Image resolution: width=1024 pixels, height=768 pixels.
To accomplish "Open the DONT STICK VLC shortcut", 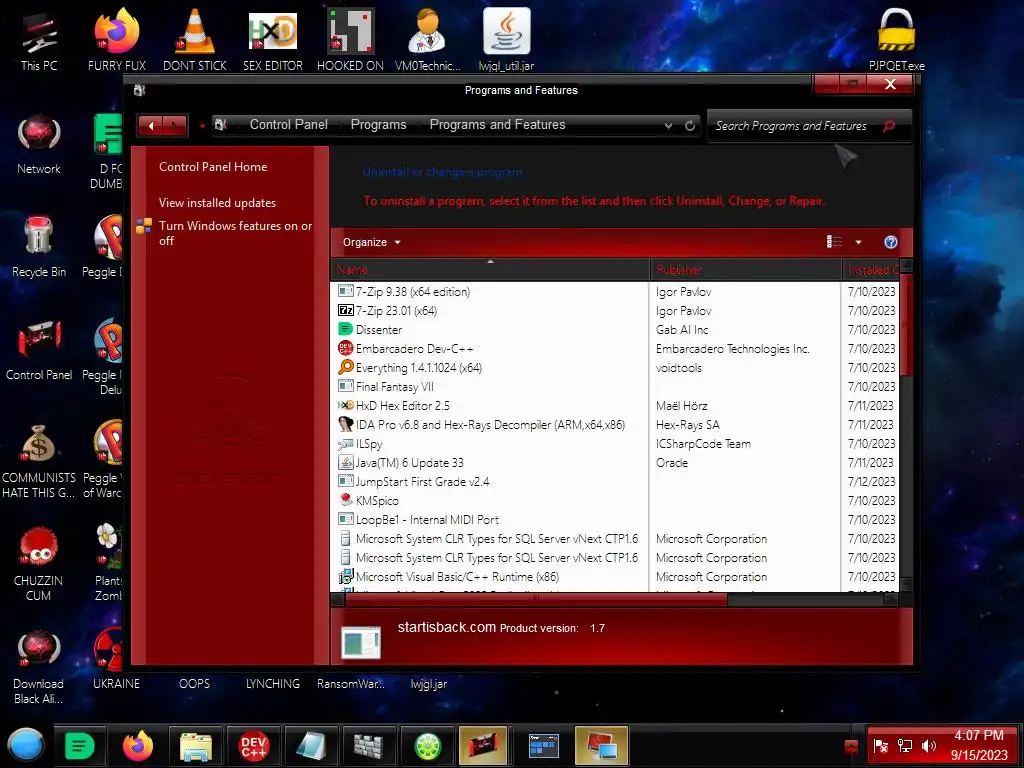I will 195,40.
